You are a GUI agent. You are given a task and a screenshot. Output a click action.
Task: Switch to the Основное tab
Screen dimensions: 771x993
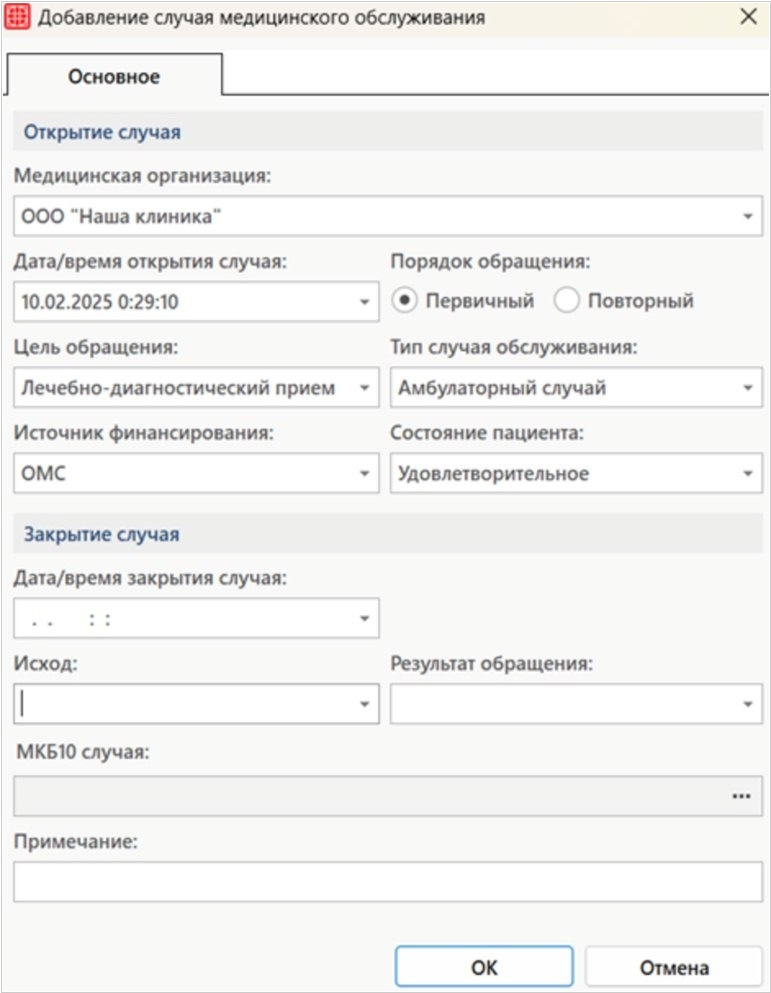click(x=114, y=76)
